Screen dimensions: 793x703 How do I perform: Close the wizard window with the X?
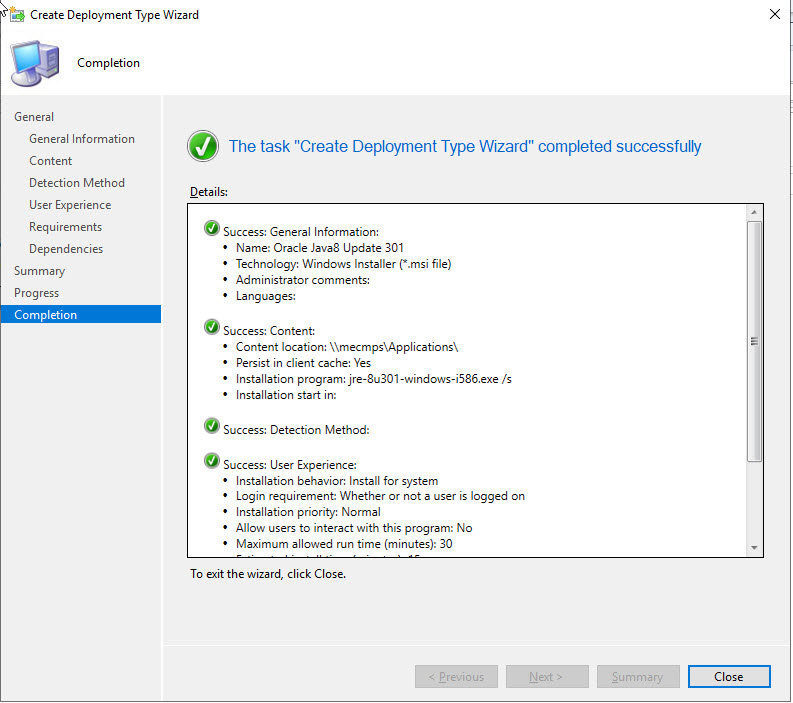(x=773, y=15)
